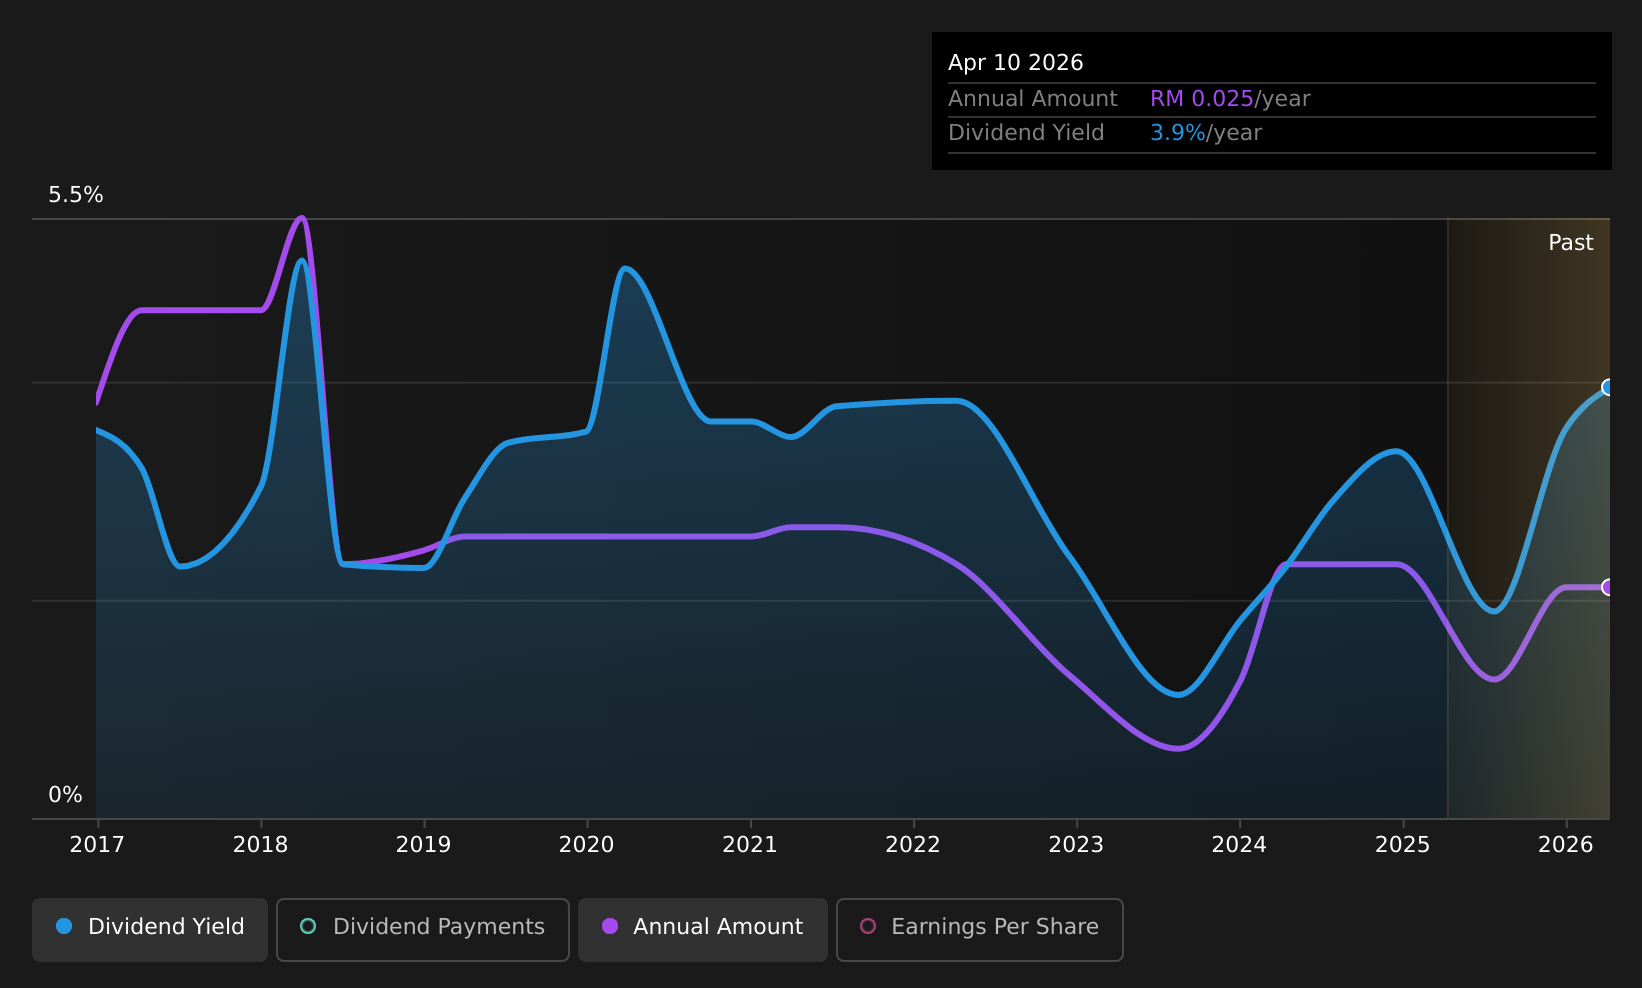Click the 2026 x-axis label

(x=1565, y=845)
